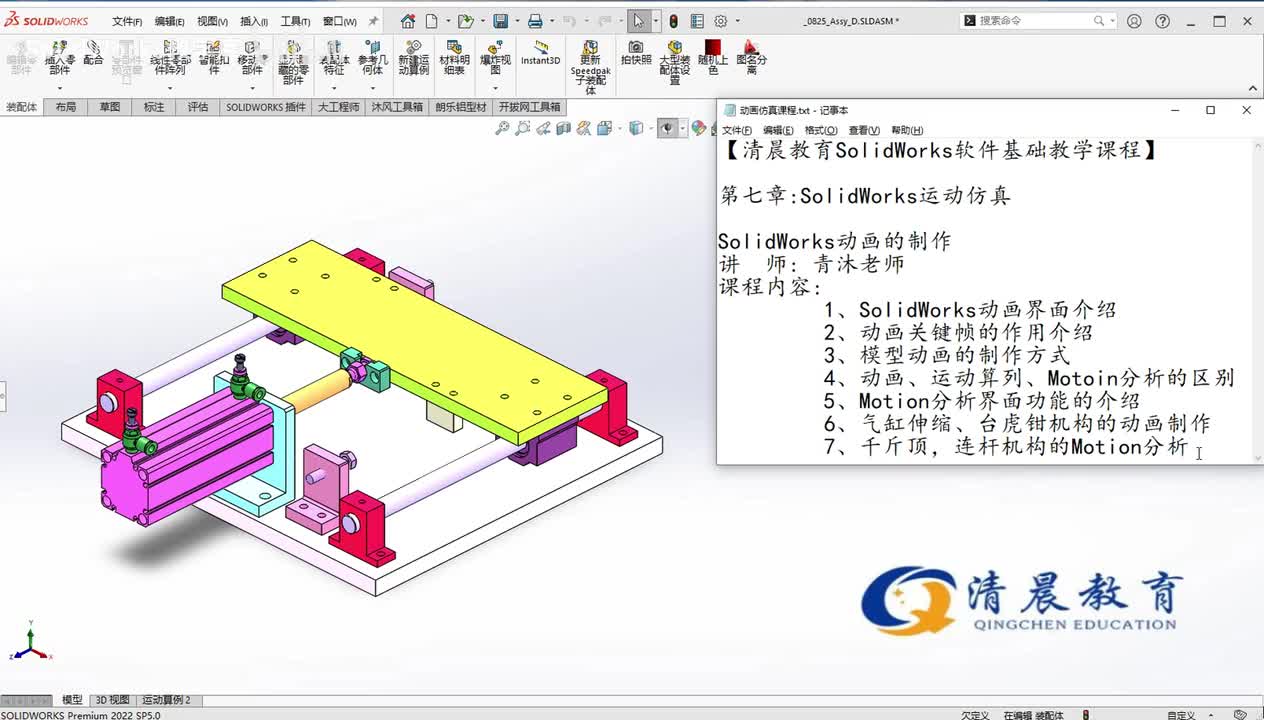This screenshot has height=720, width=1264.
Task: Expand dropdown under 插入零部件
Action: [59, 88]
